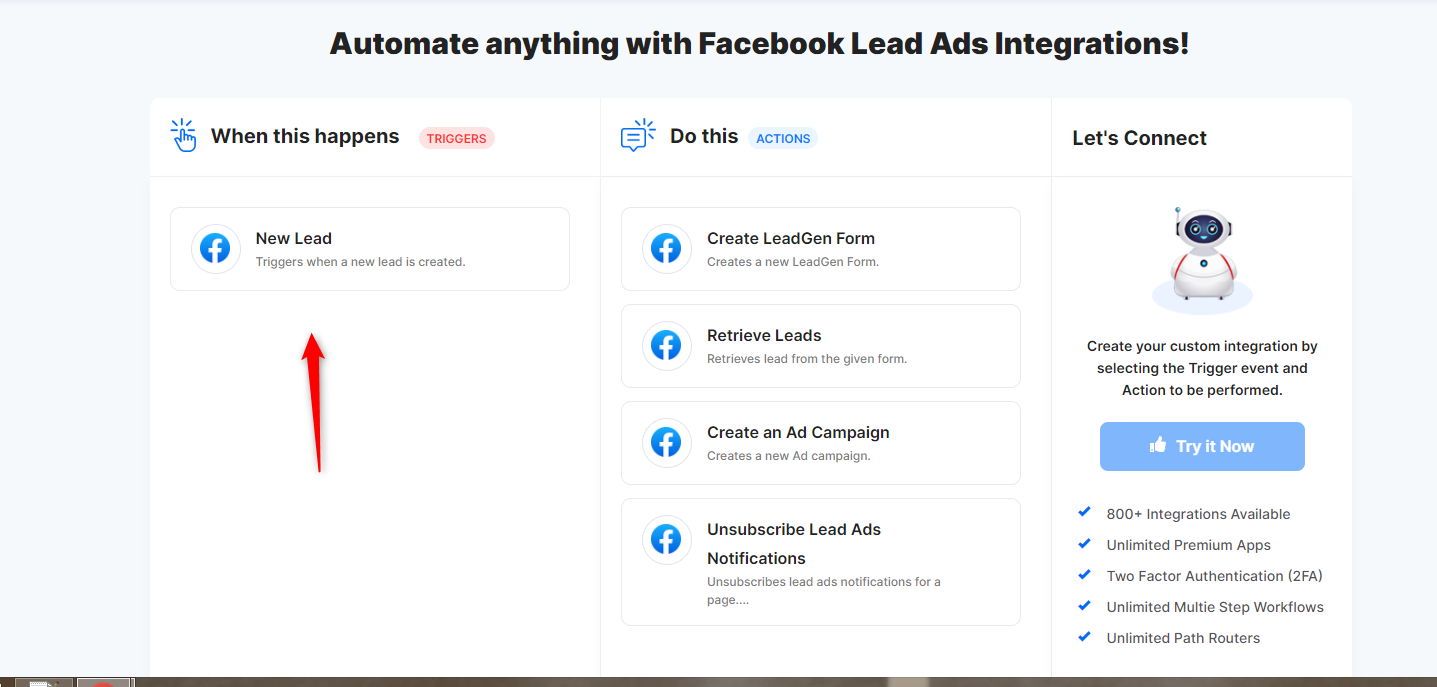Open the notepad app in the taskbar
This screenshot has height=687, width=1437.
tap(44, 682)
